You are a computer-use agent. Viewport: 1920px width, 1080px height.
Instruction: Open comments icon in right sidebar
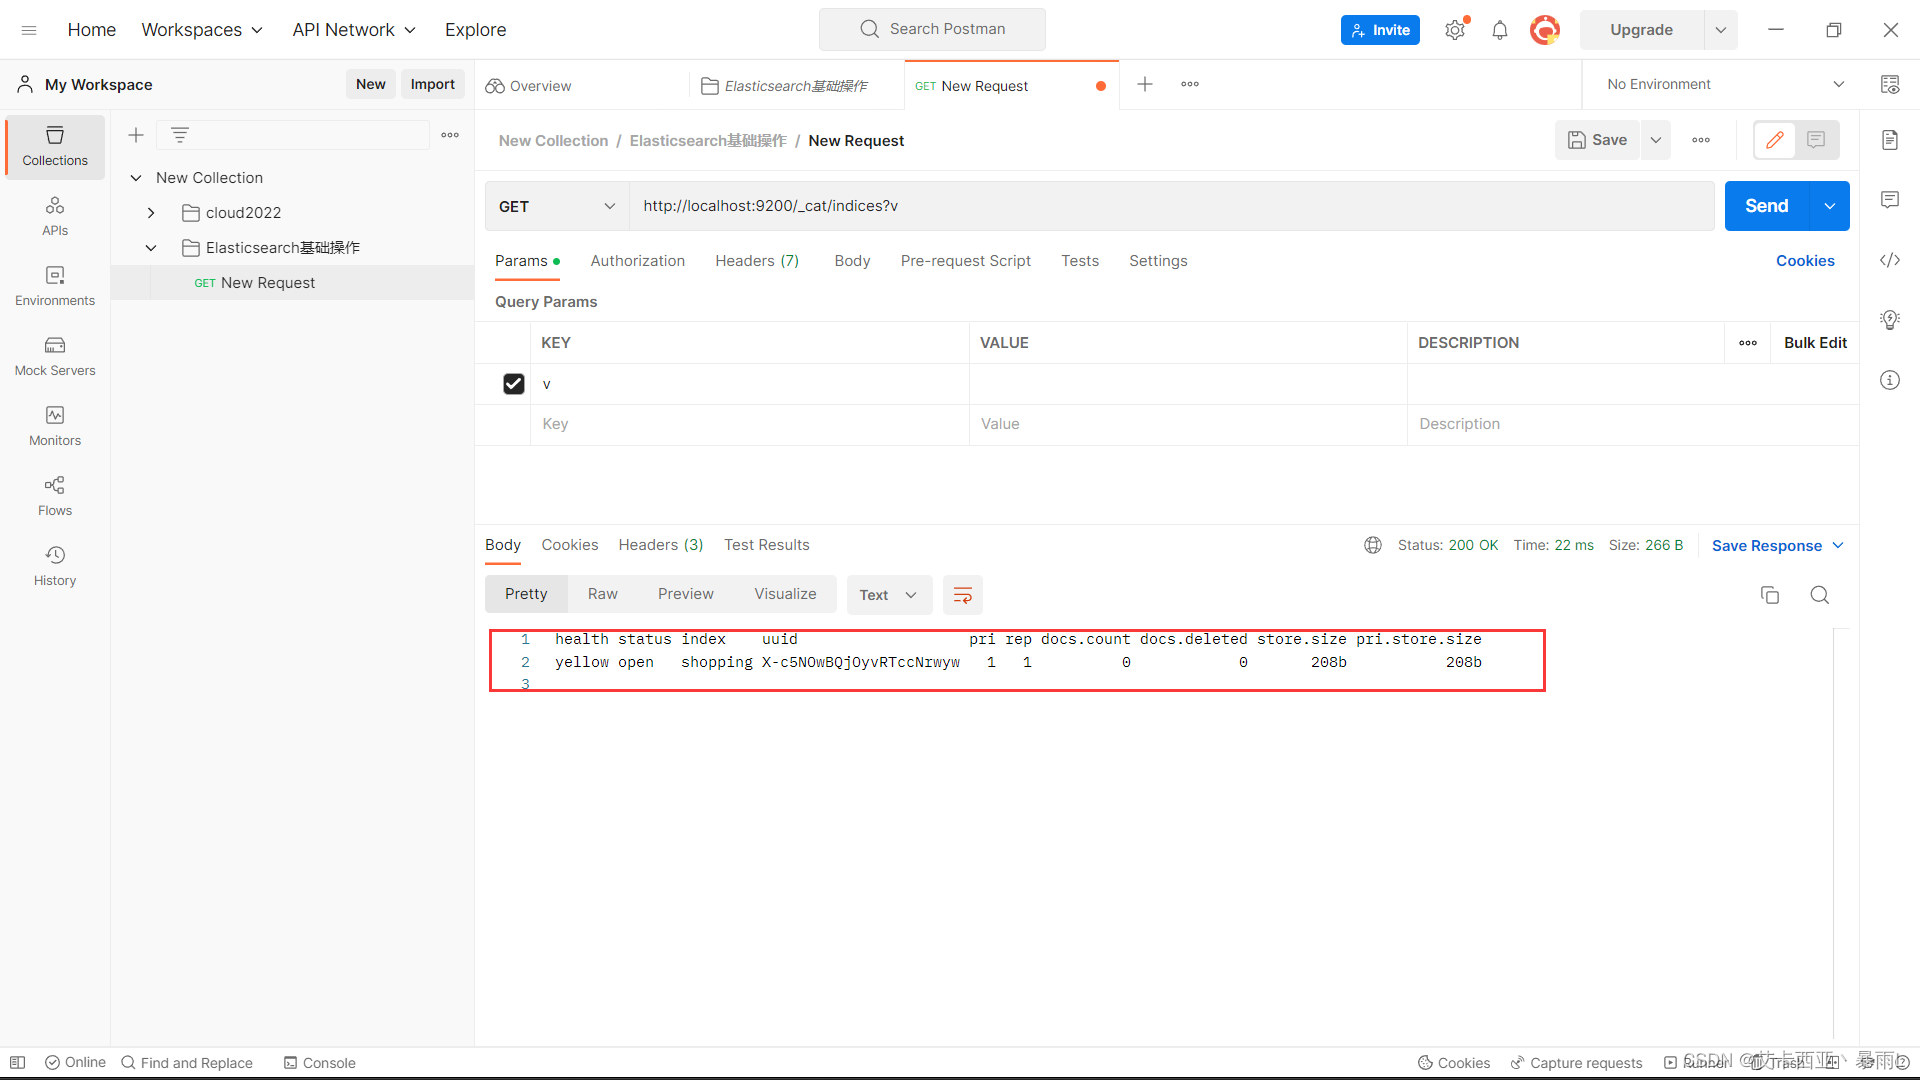point(1890,200)
